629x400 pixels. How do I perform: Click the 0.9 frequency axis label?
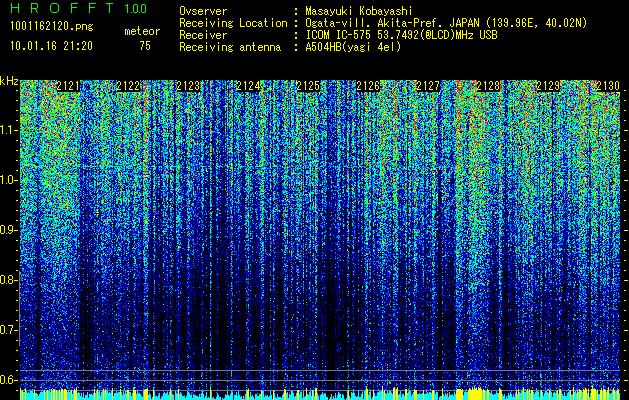[9, 230]
